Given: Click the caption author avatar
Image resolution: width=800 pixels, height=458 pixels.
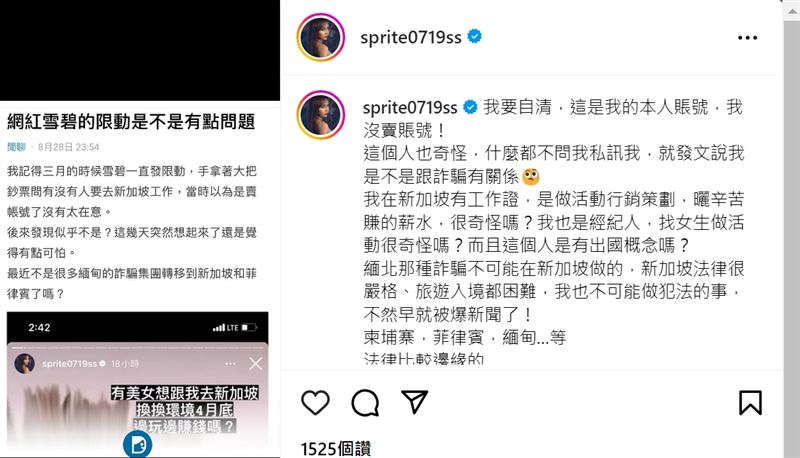Looking at the screenshot, I should pos(320,115).
